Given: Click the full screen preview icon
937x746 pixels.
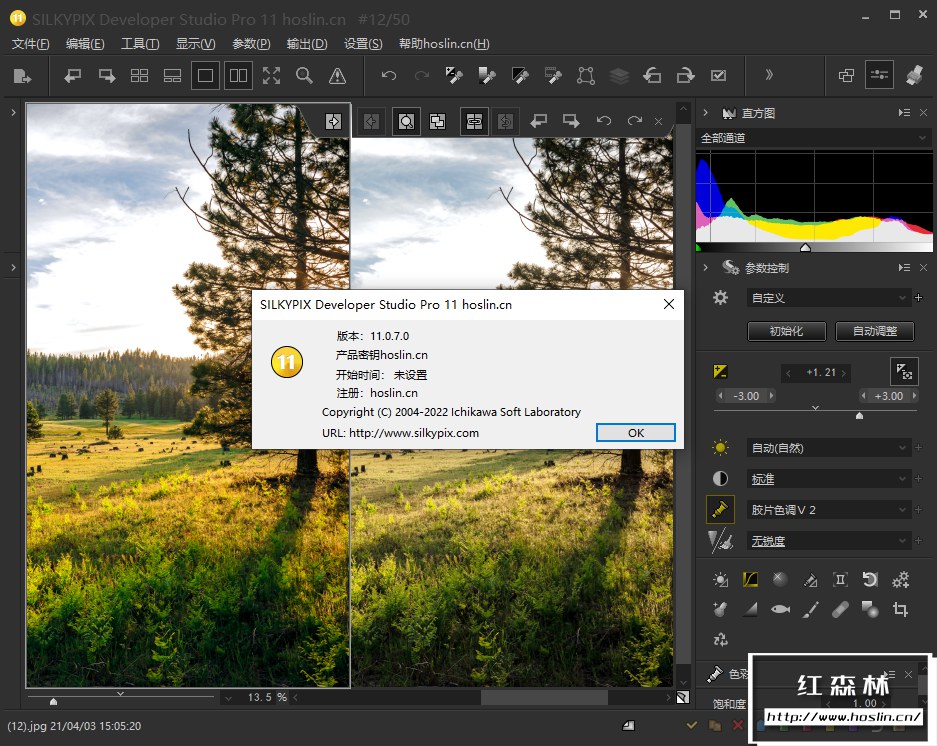Looking at the screenshot, I should click(271, 76).
